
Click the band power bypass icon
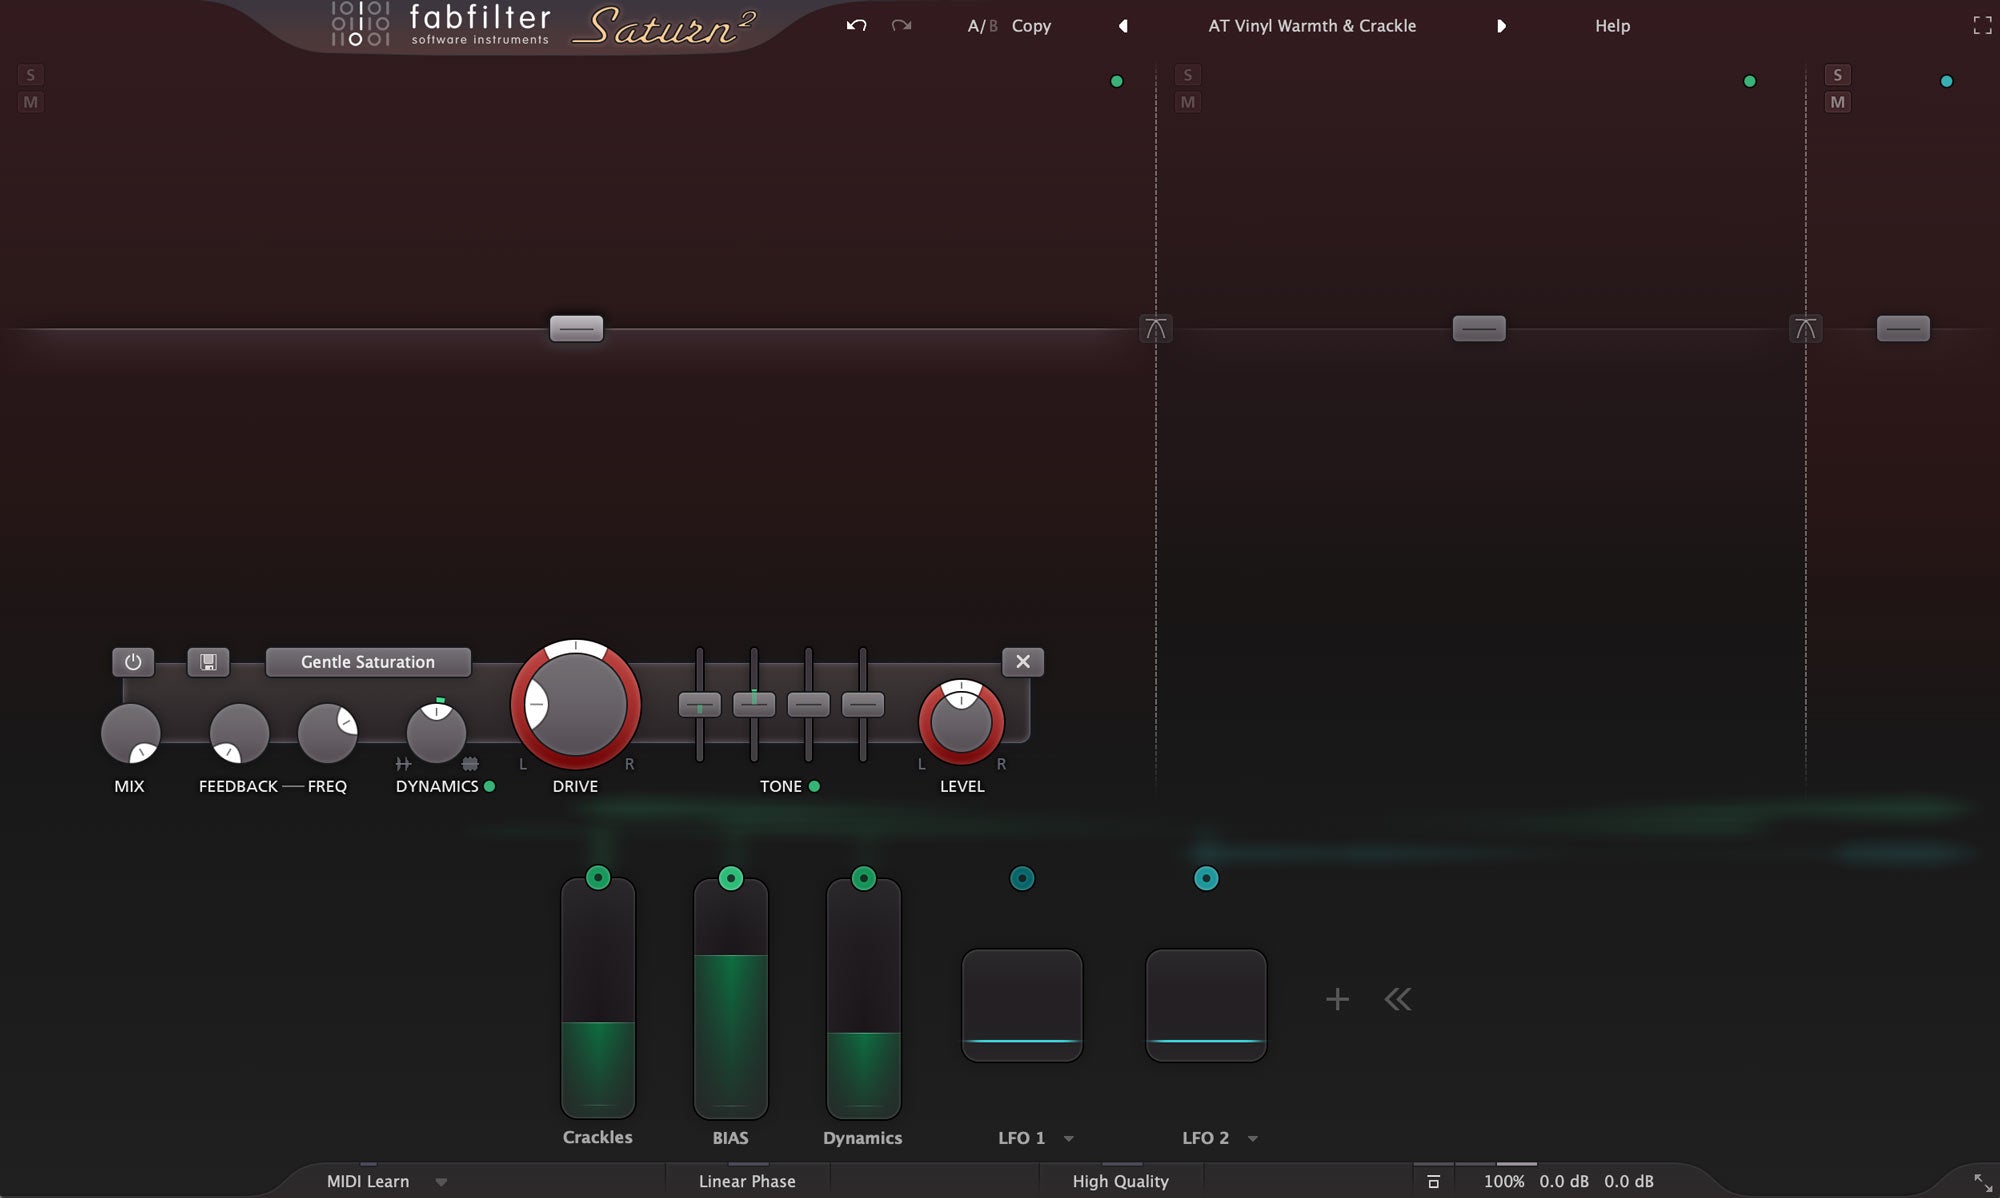pos(133,662)
